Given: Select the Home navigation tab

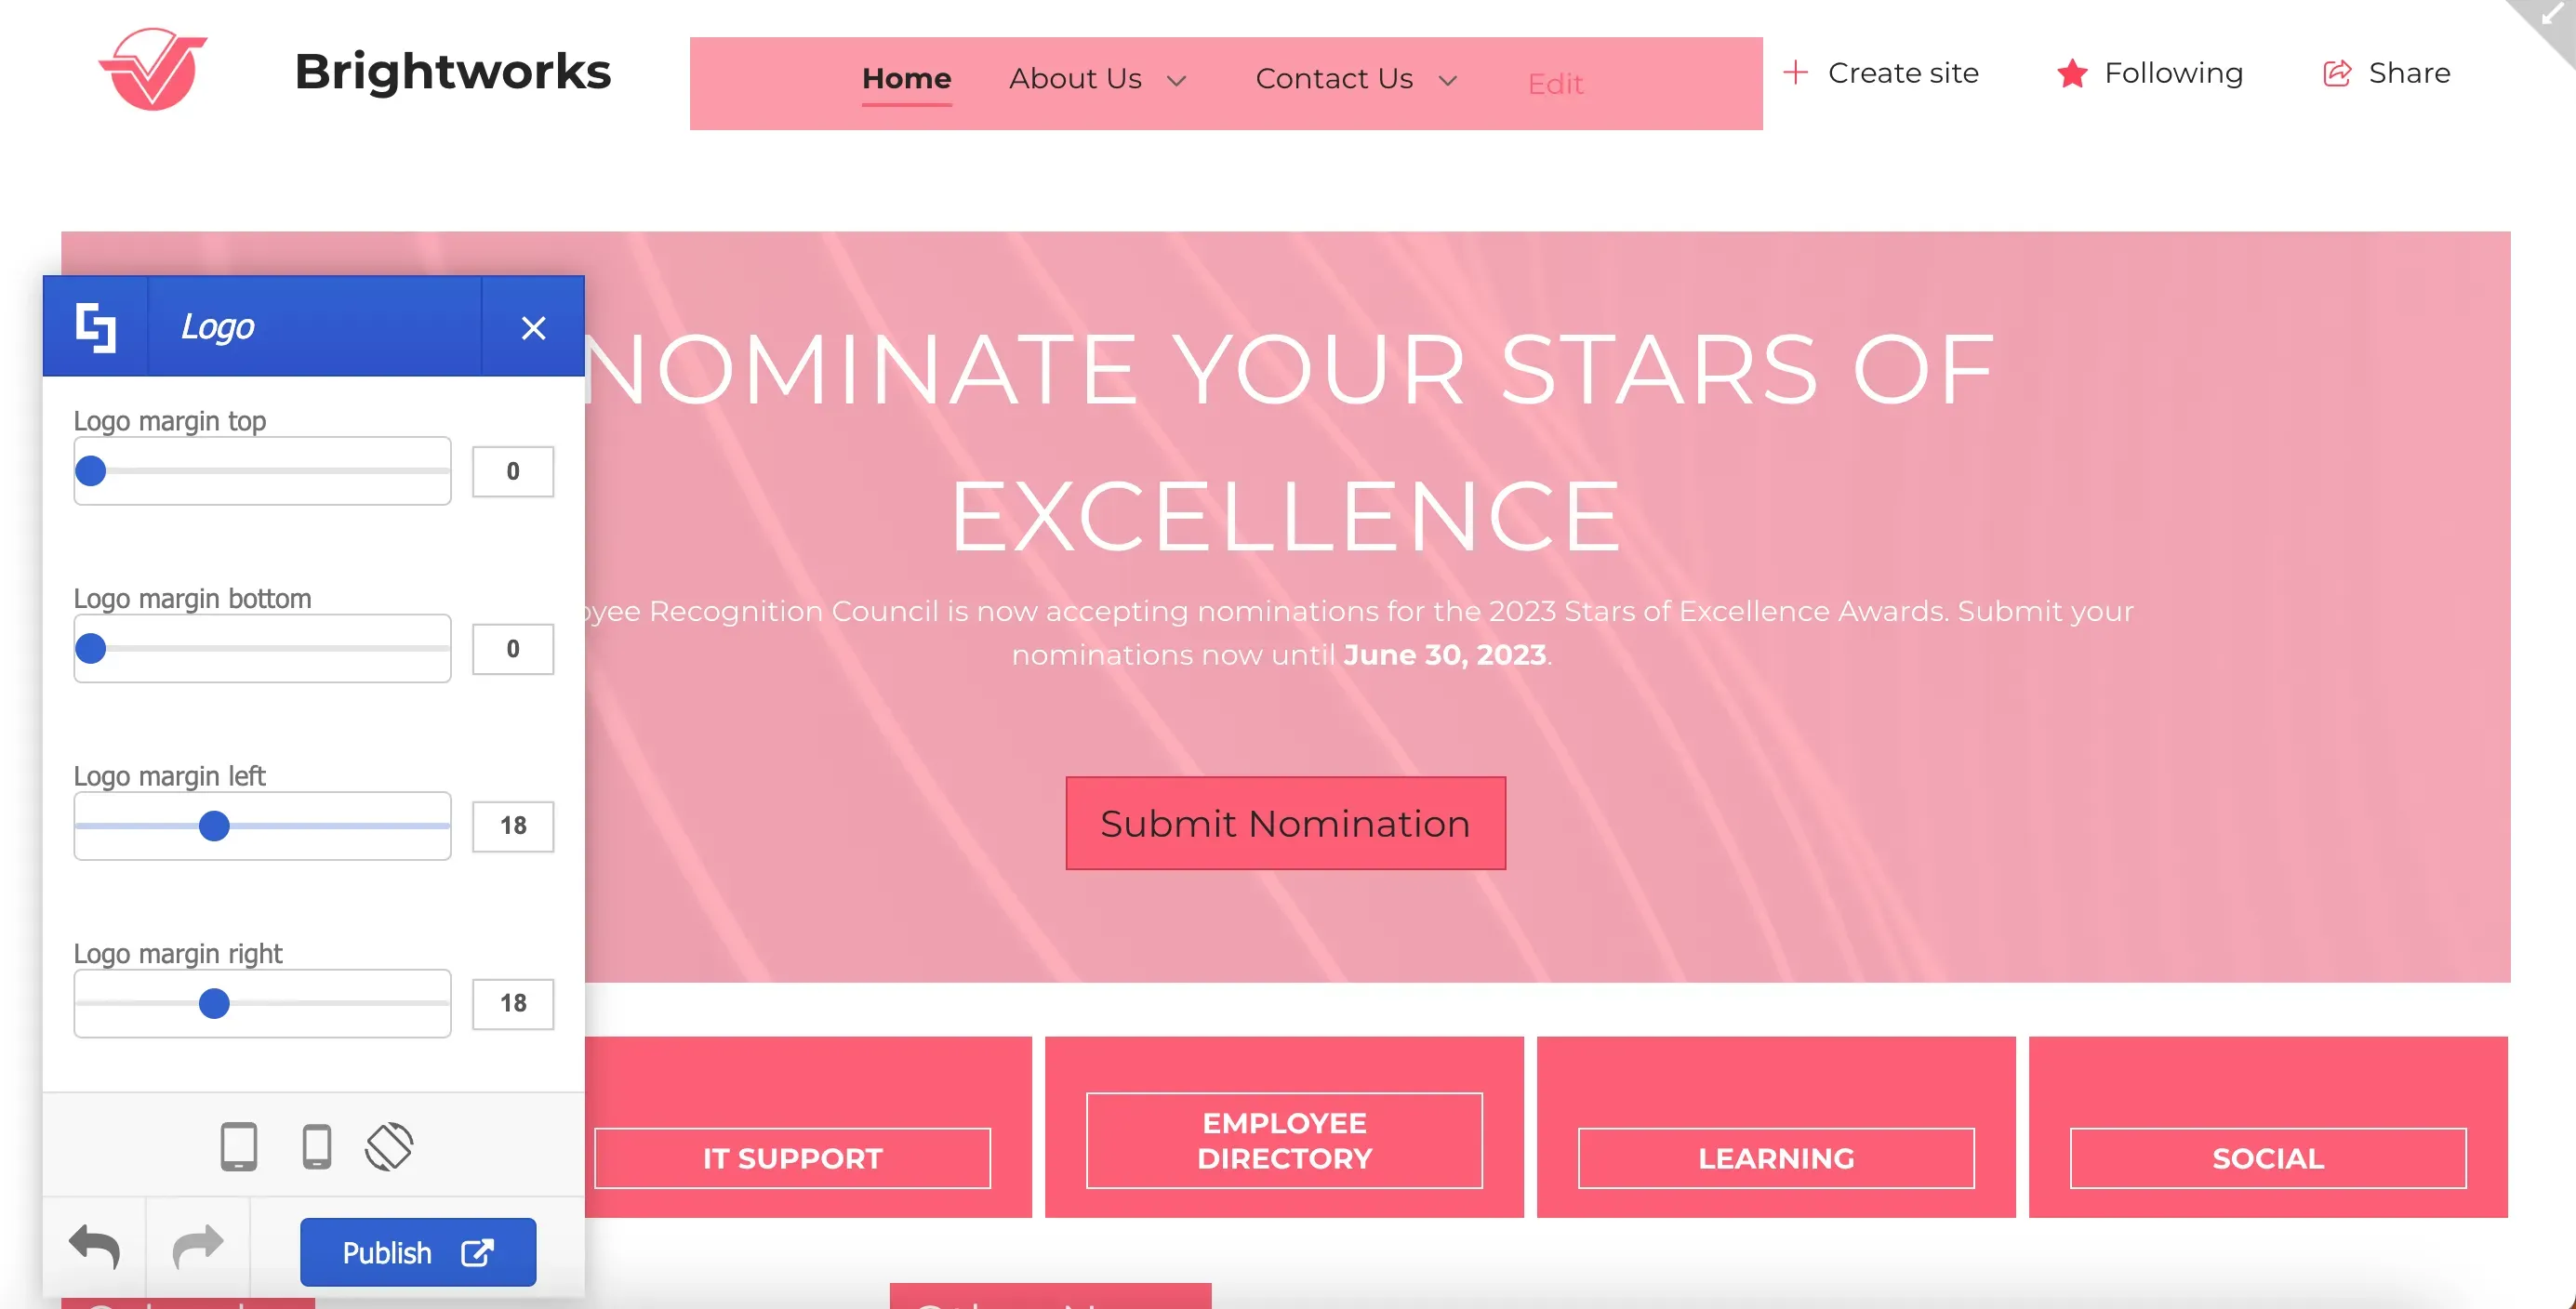Looking at the screenshot, I should (906, 79).
